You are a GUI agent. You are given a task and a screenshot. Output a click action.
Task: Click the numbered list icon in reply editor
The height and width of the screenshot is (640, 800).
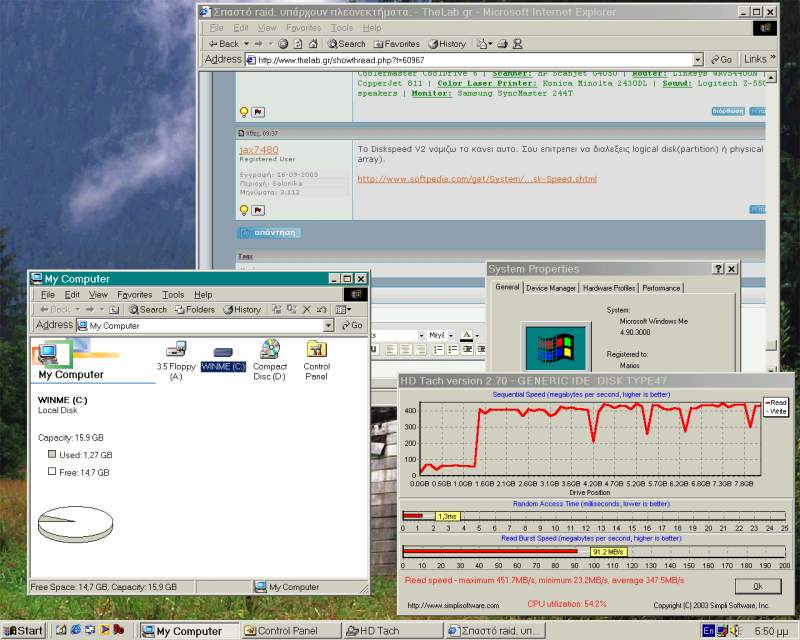coord(438,350)
